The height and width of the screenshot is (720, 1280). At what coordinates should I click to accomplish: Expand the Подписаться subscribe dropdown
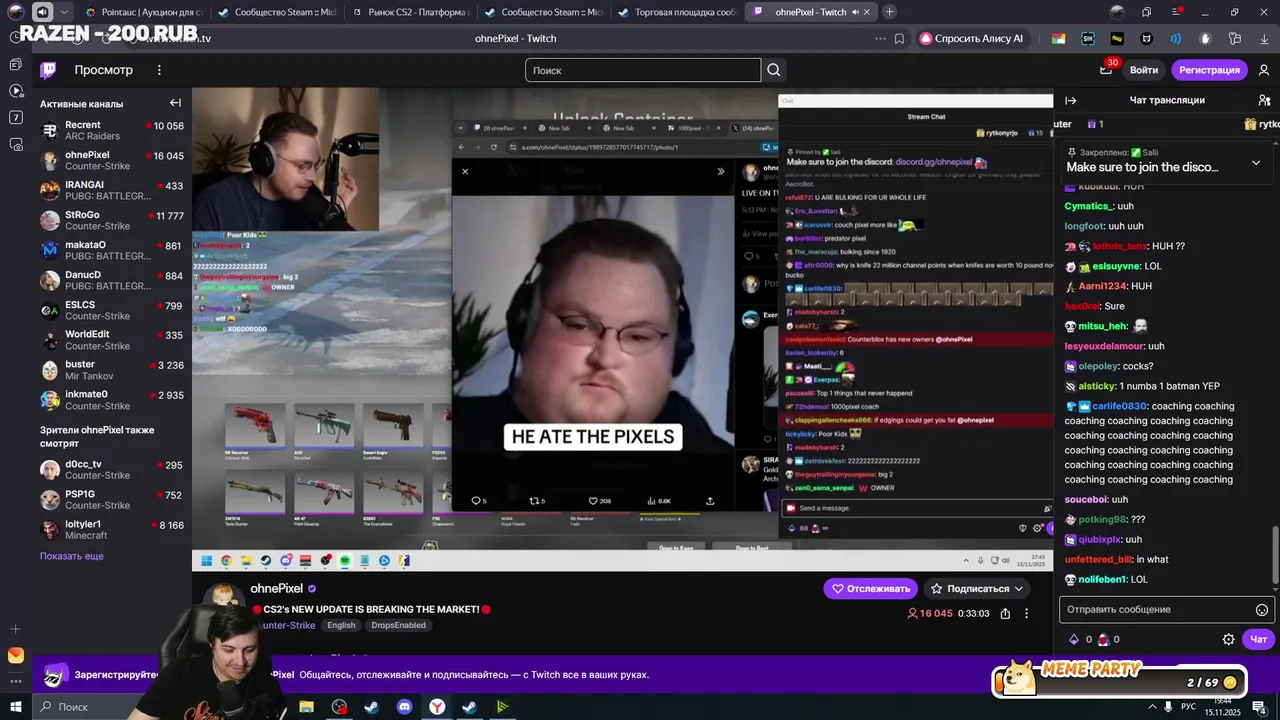click(x=978, y=588)
